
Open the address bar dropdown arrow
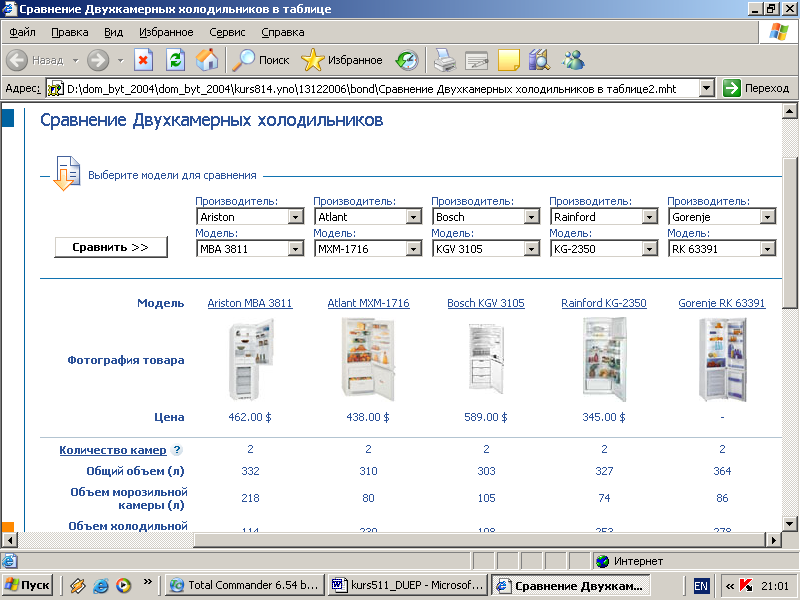coord(706,88)
